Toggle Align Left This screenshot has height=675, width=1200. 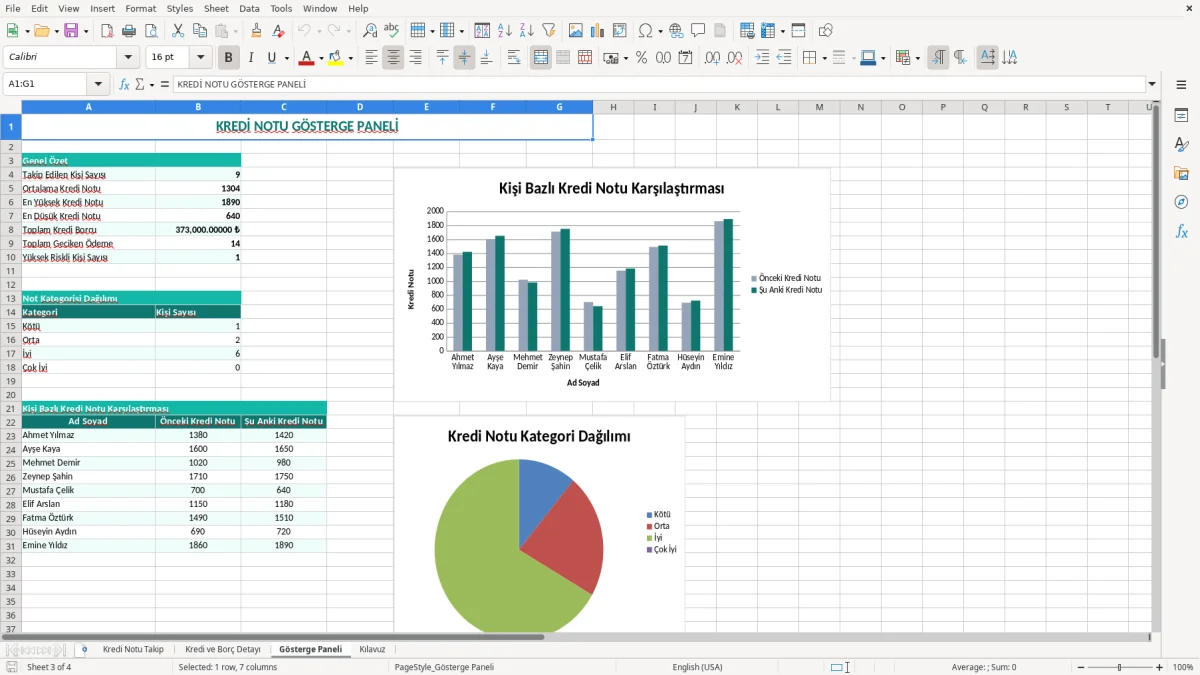point(371,58)
